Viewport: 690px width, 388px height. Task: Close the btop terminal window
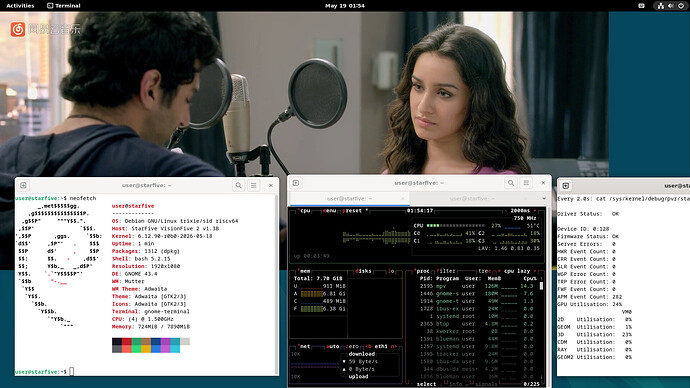543,183
